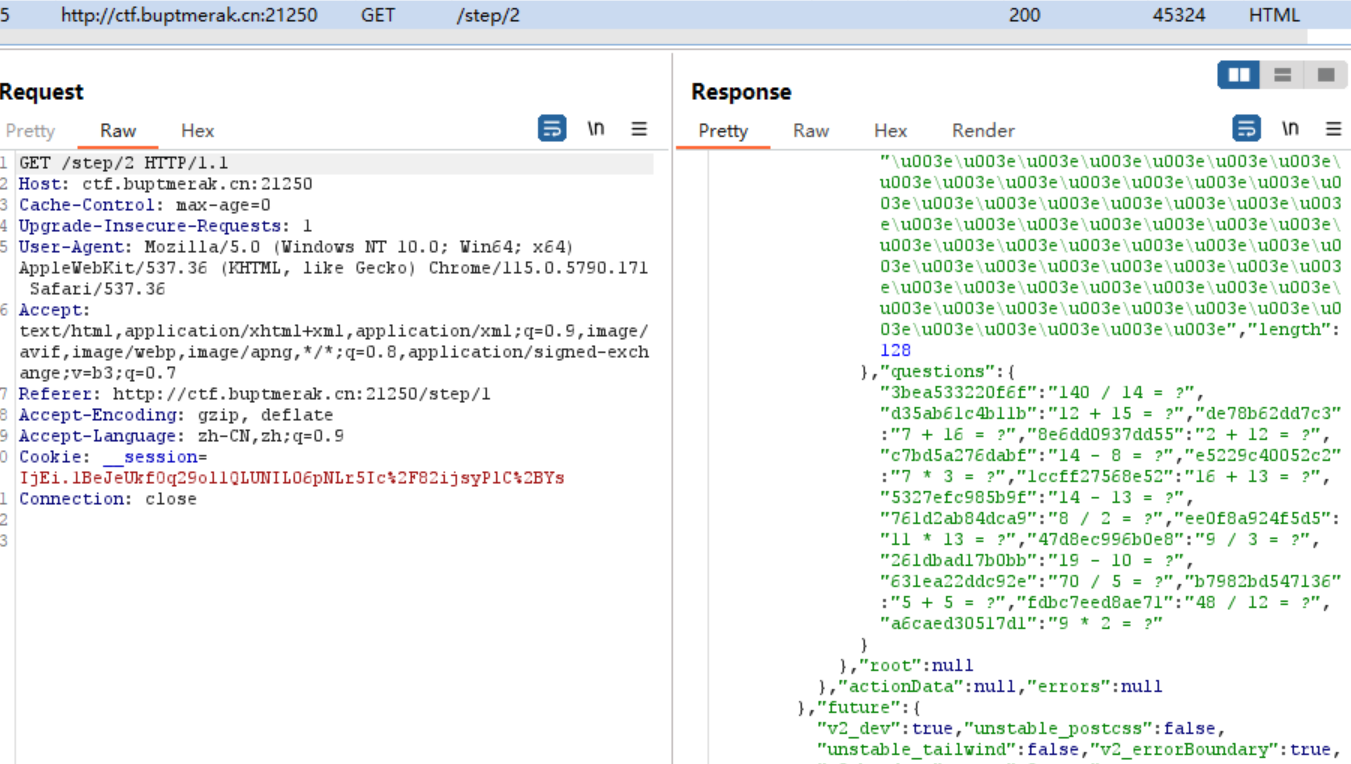Open Response panel hamburger menu
The width and height of the screenshot is (1351, 764).
coord(1333,128)
